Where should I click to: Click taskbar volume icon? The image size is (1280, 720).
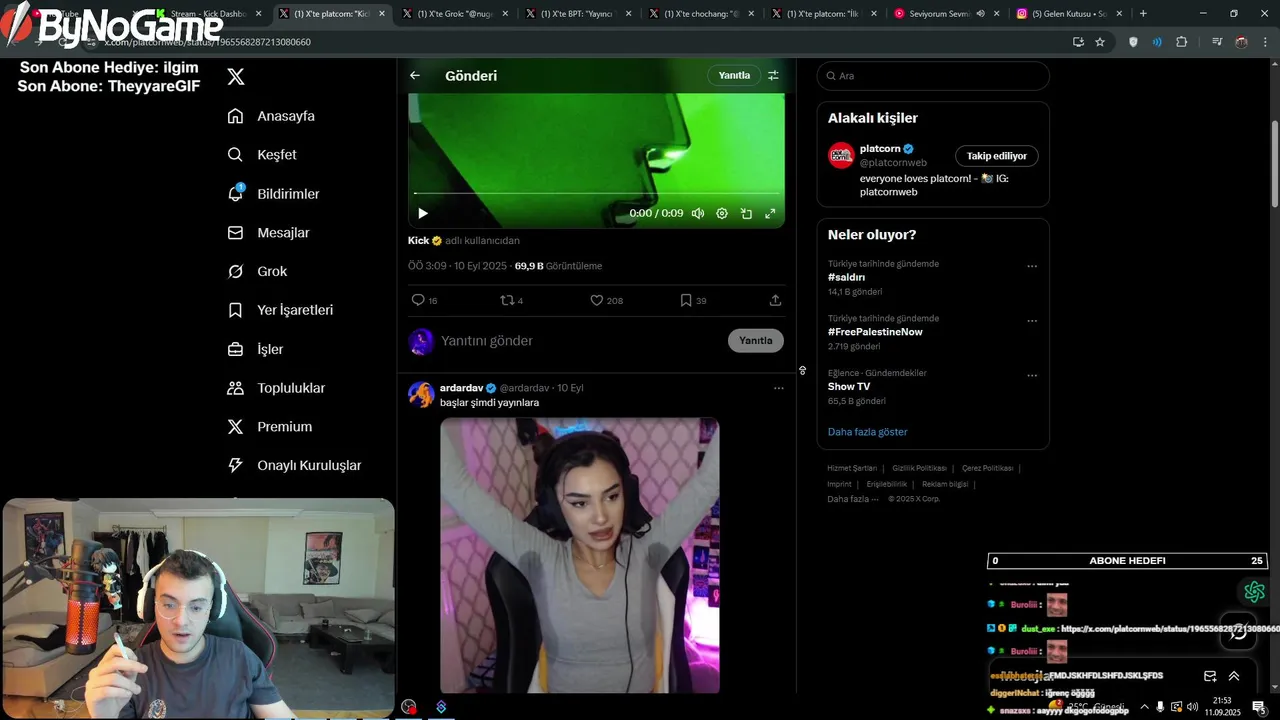(1192, 707)
